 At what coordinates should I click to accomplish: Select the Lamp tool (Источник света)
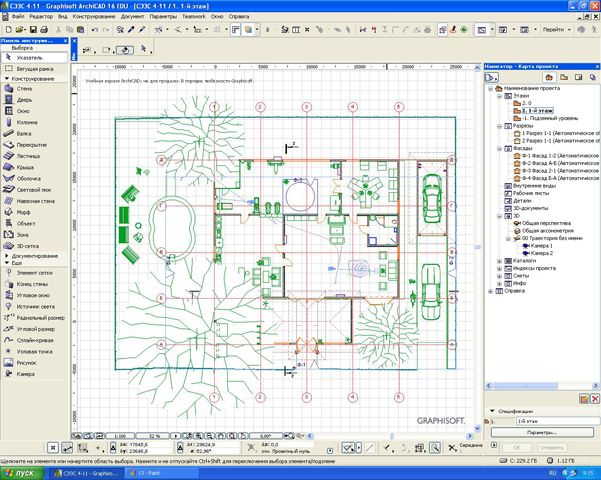[x=34, y=307]
